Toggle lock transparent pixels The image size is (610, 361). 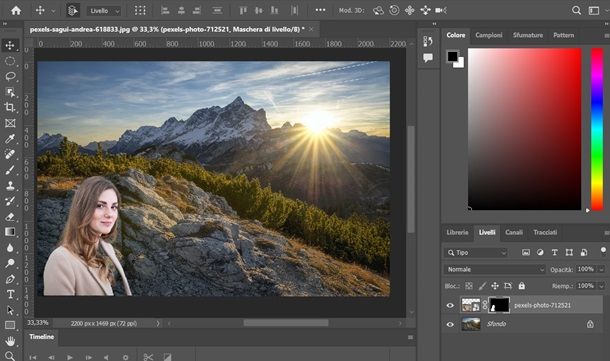tap(469, 286)
